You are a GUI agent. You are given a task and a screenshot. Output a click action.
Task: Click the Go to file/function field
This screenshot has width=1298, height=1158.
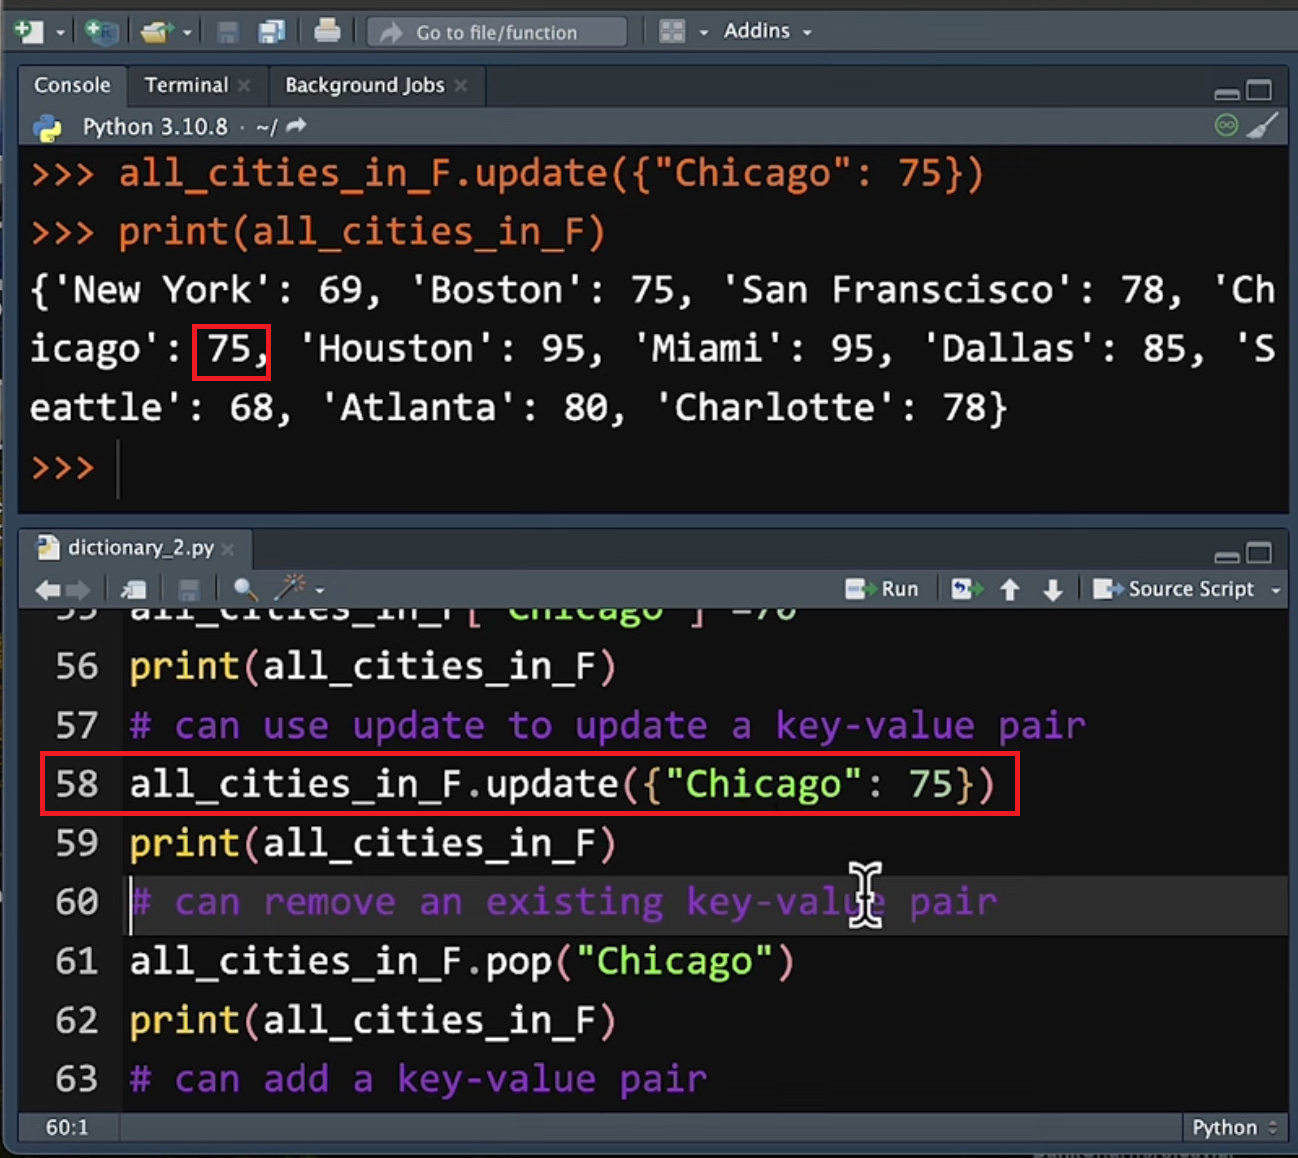pos(497,32)
